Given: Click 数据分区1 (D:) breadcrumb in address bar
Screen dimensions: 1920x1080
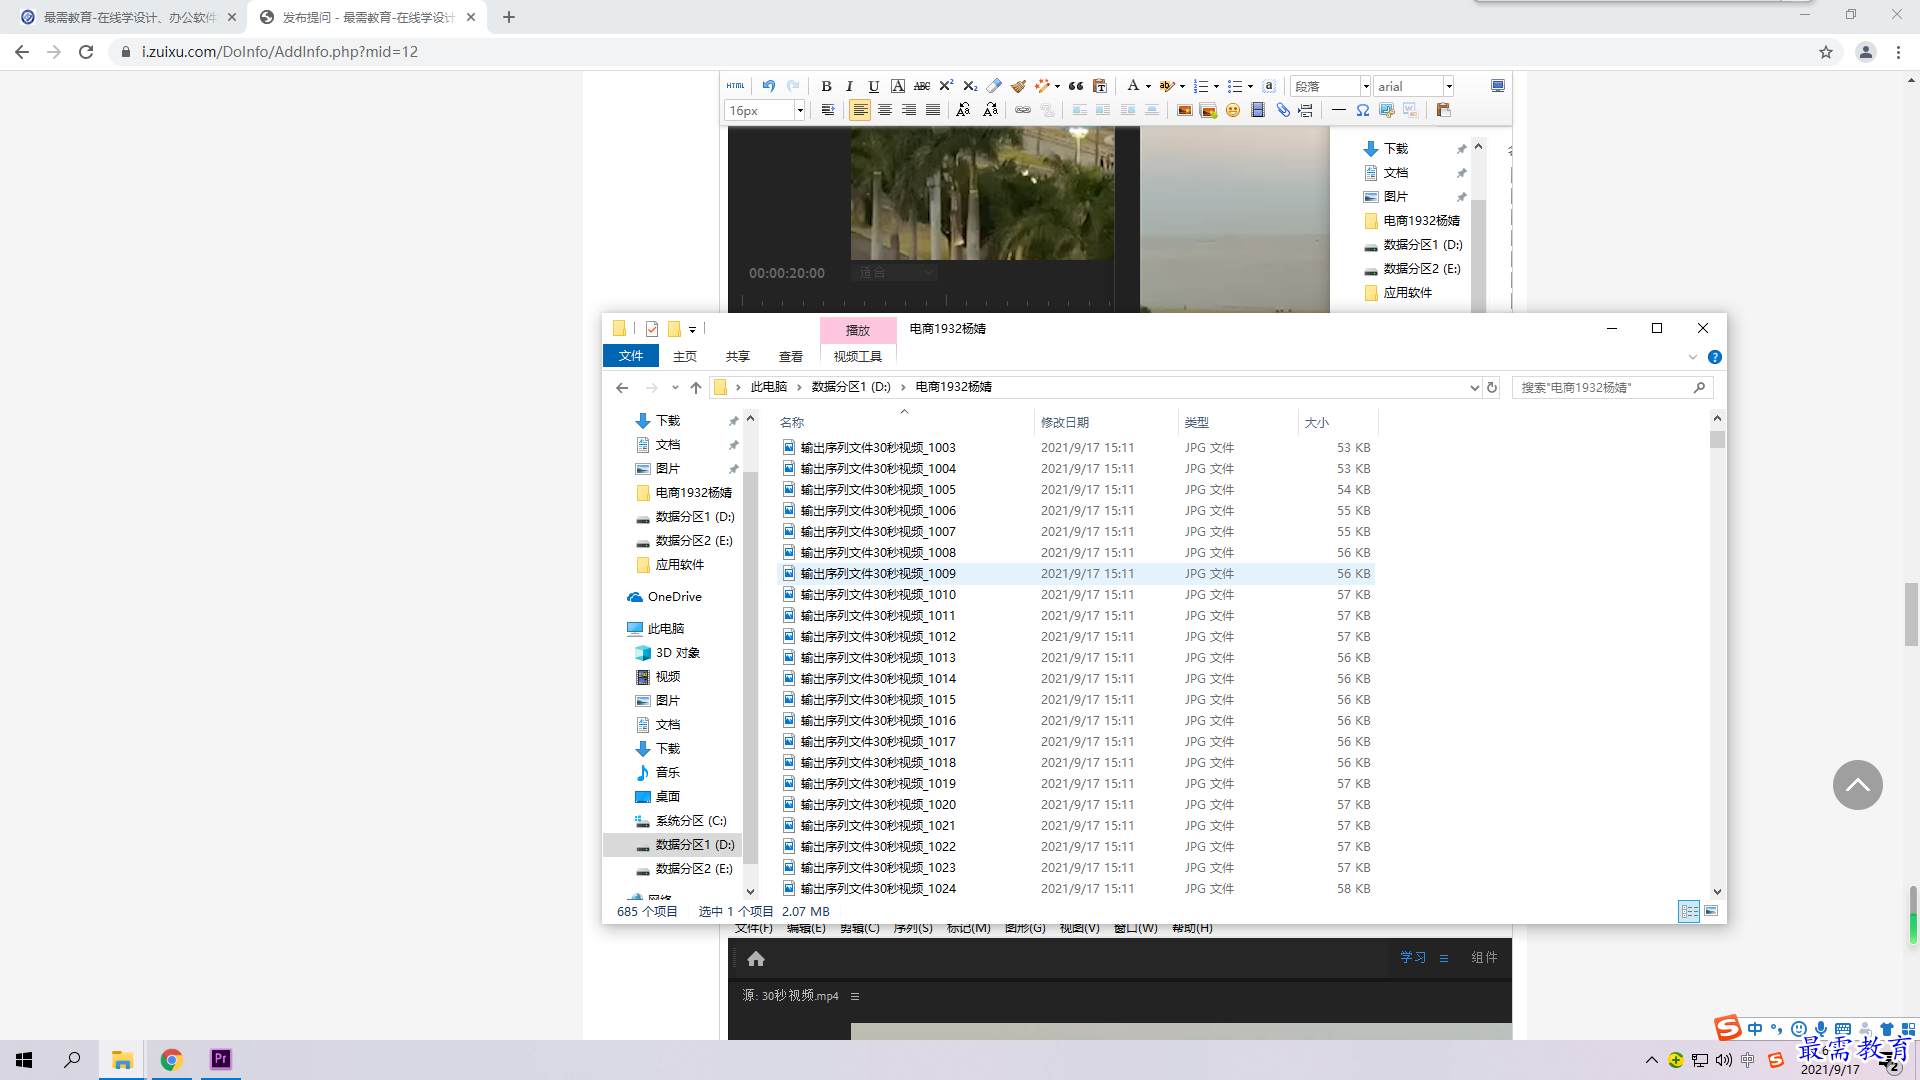Looking at the screenshot, I should [851, 387].
